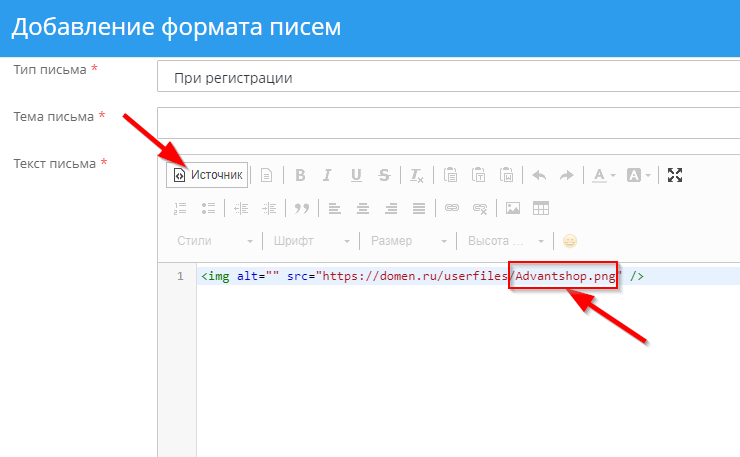Click the remove formatting icon
This screenshot has width=740, height=457.
(x=417, y=175)
